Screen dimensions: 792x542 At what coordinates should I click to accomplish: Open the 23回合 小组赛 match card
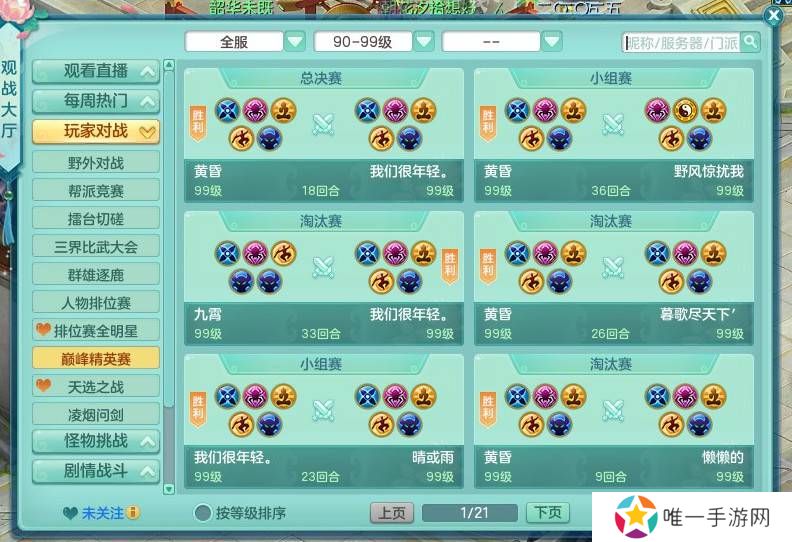coord(324,421)
